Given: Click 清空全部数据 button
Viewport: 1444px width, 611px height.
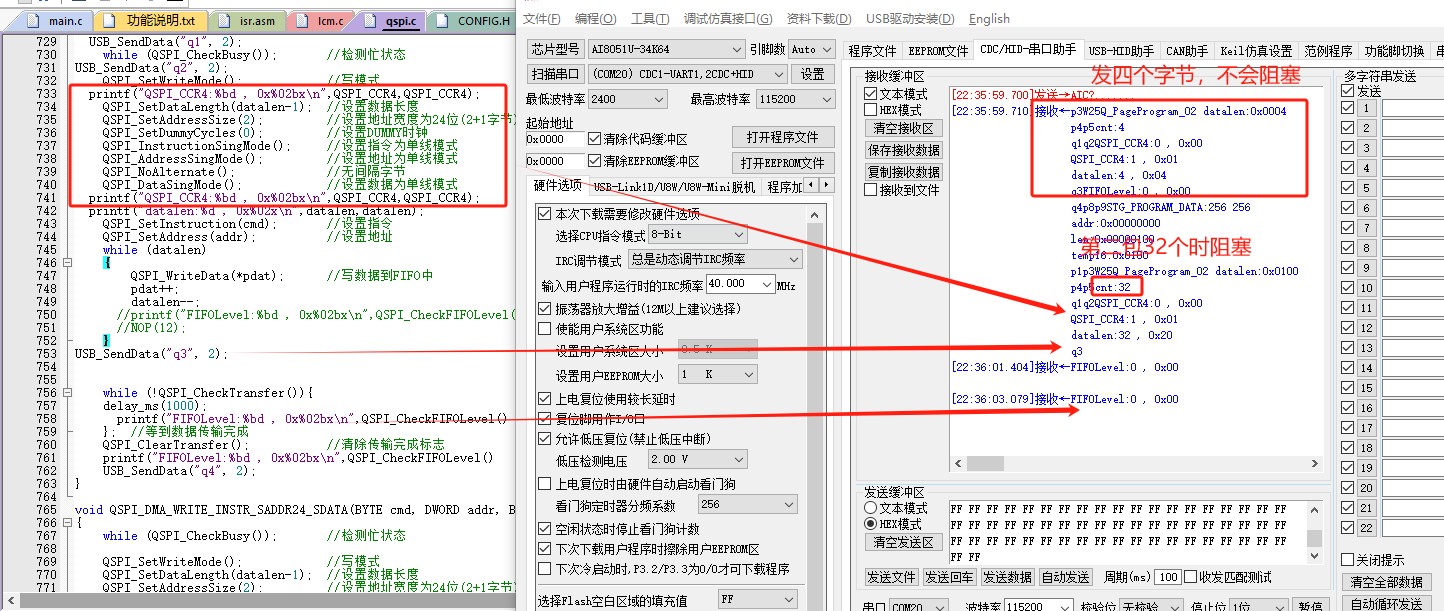Looking at the screenshot, I should 1386,582.
